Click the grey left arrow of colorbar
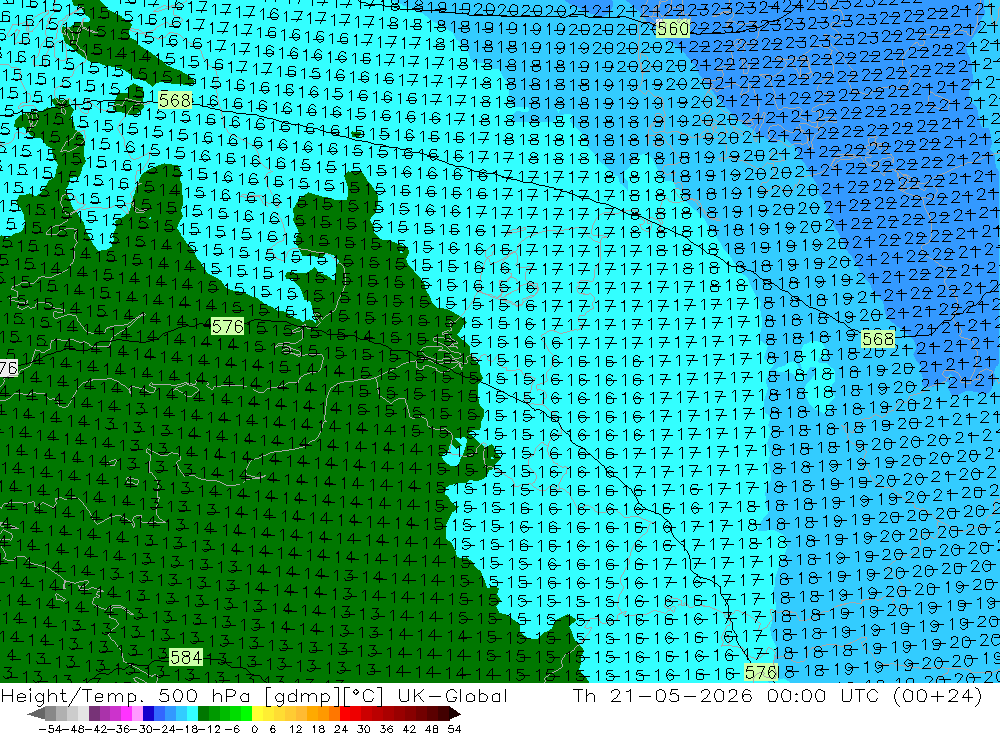 tap(37, 714)
